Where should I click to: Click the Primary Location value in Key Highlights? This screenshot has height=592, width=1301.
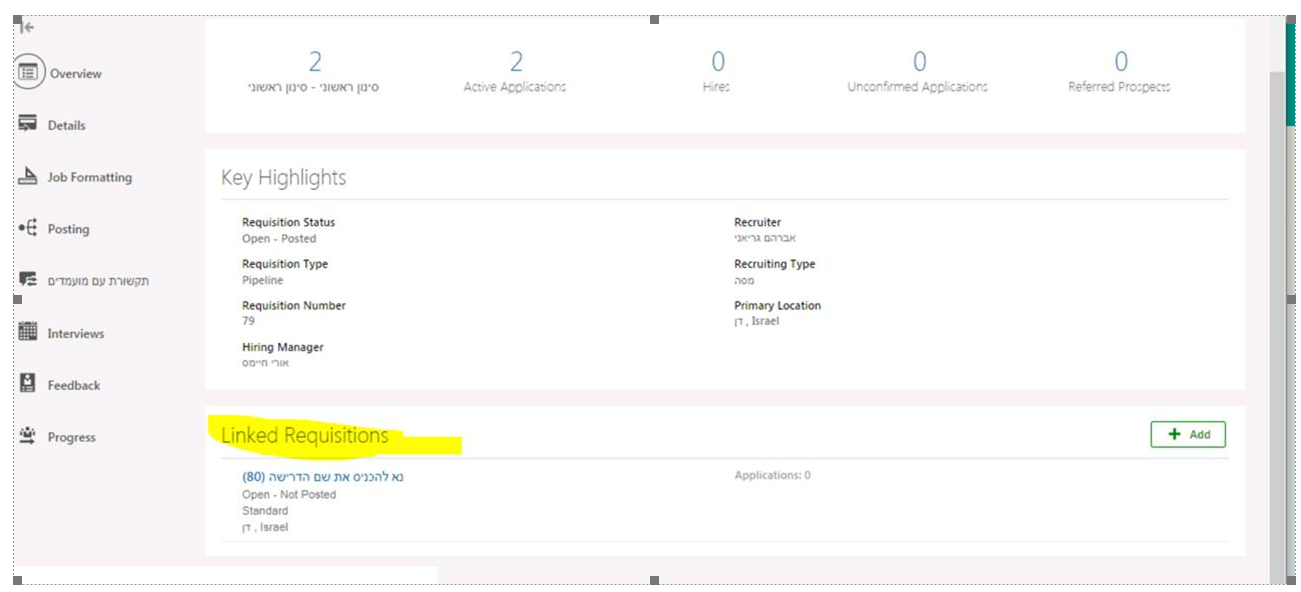click(x=757, y=322)
